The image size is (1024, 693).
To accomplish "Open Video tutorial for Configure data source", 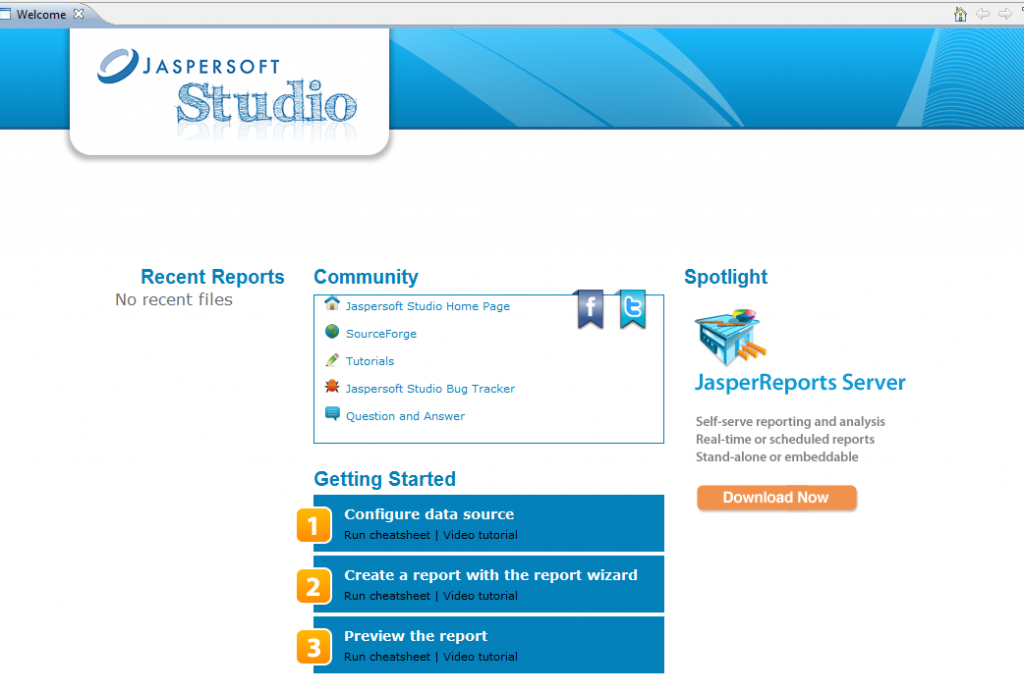I will tap(480, 535).
